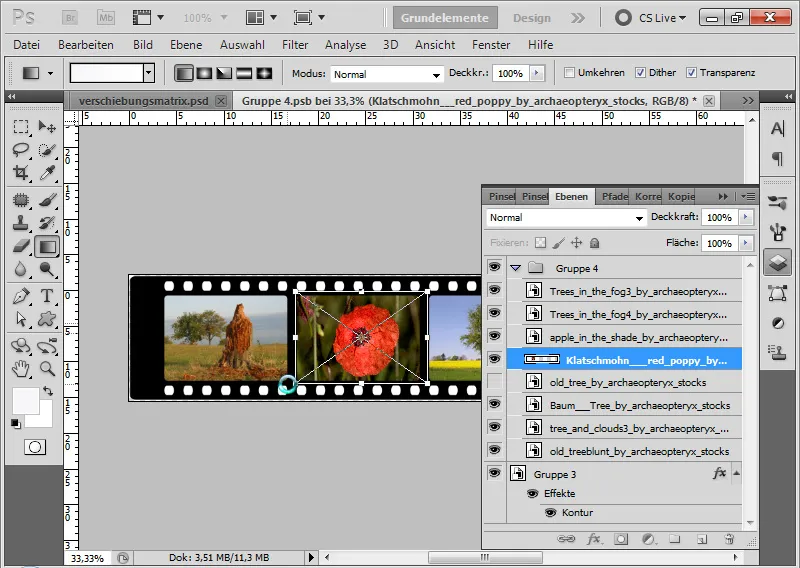This screenshot has width=800, height=568.
Task: Add layer style via fx button
Action: click(x=593, y=539)
